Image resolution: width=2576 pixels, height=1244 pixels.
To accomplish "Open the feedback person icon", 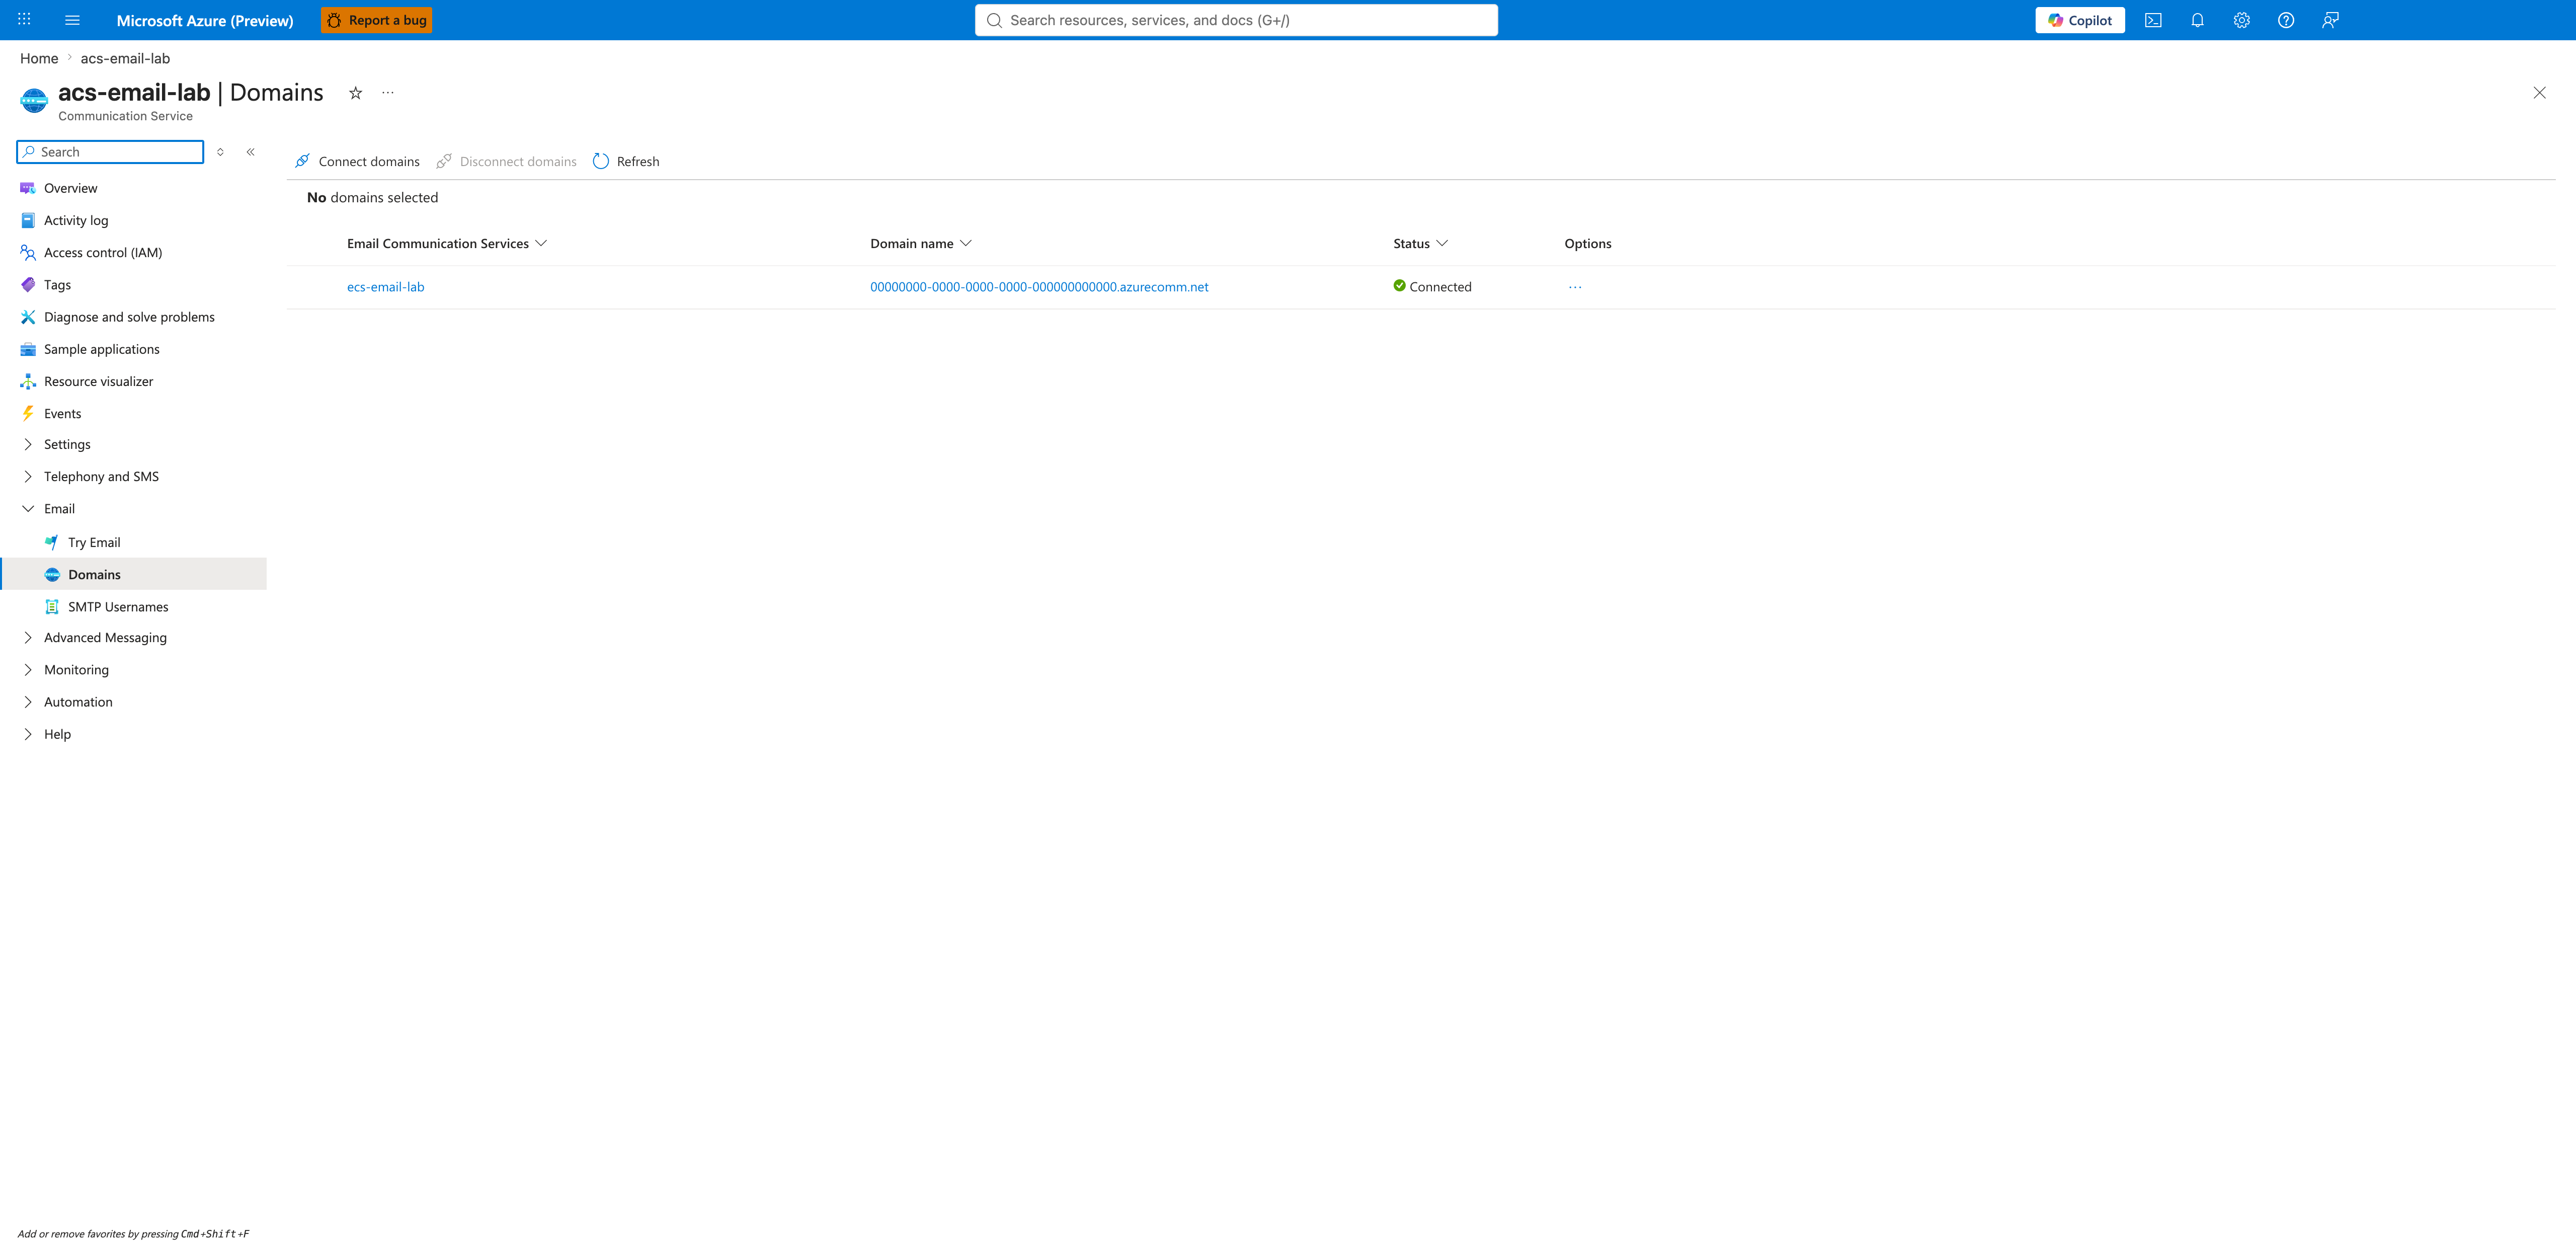I will coord(2330,20).
